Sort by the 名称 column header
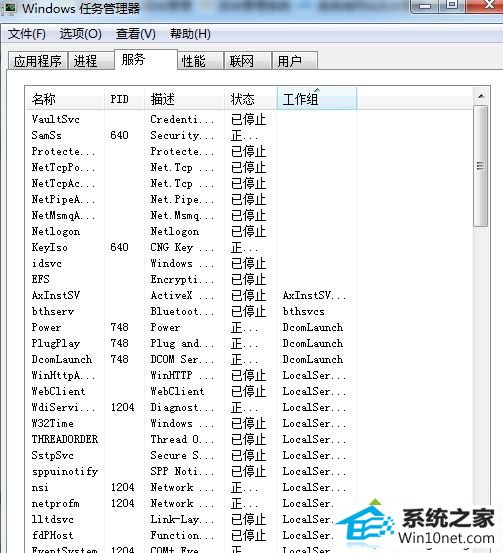Viewport: 503px width, 553px height. (65, 99)
